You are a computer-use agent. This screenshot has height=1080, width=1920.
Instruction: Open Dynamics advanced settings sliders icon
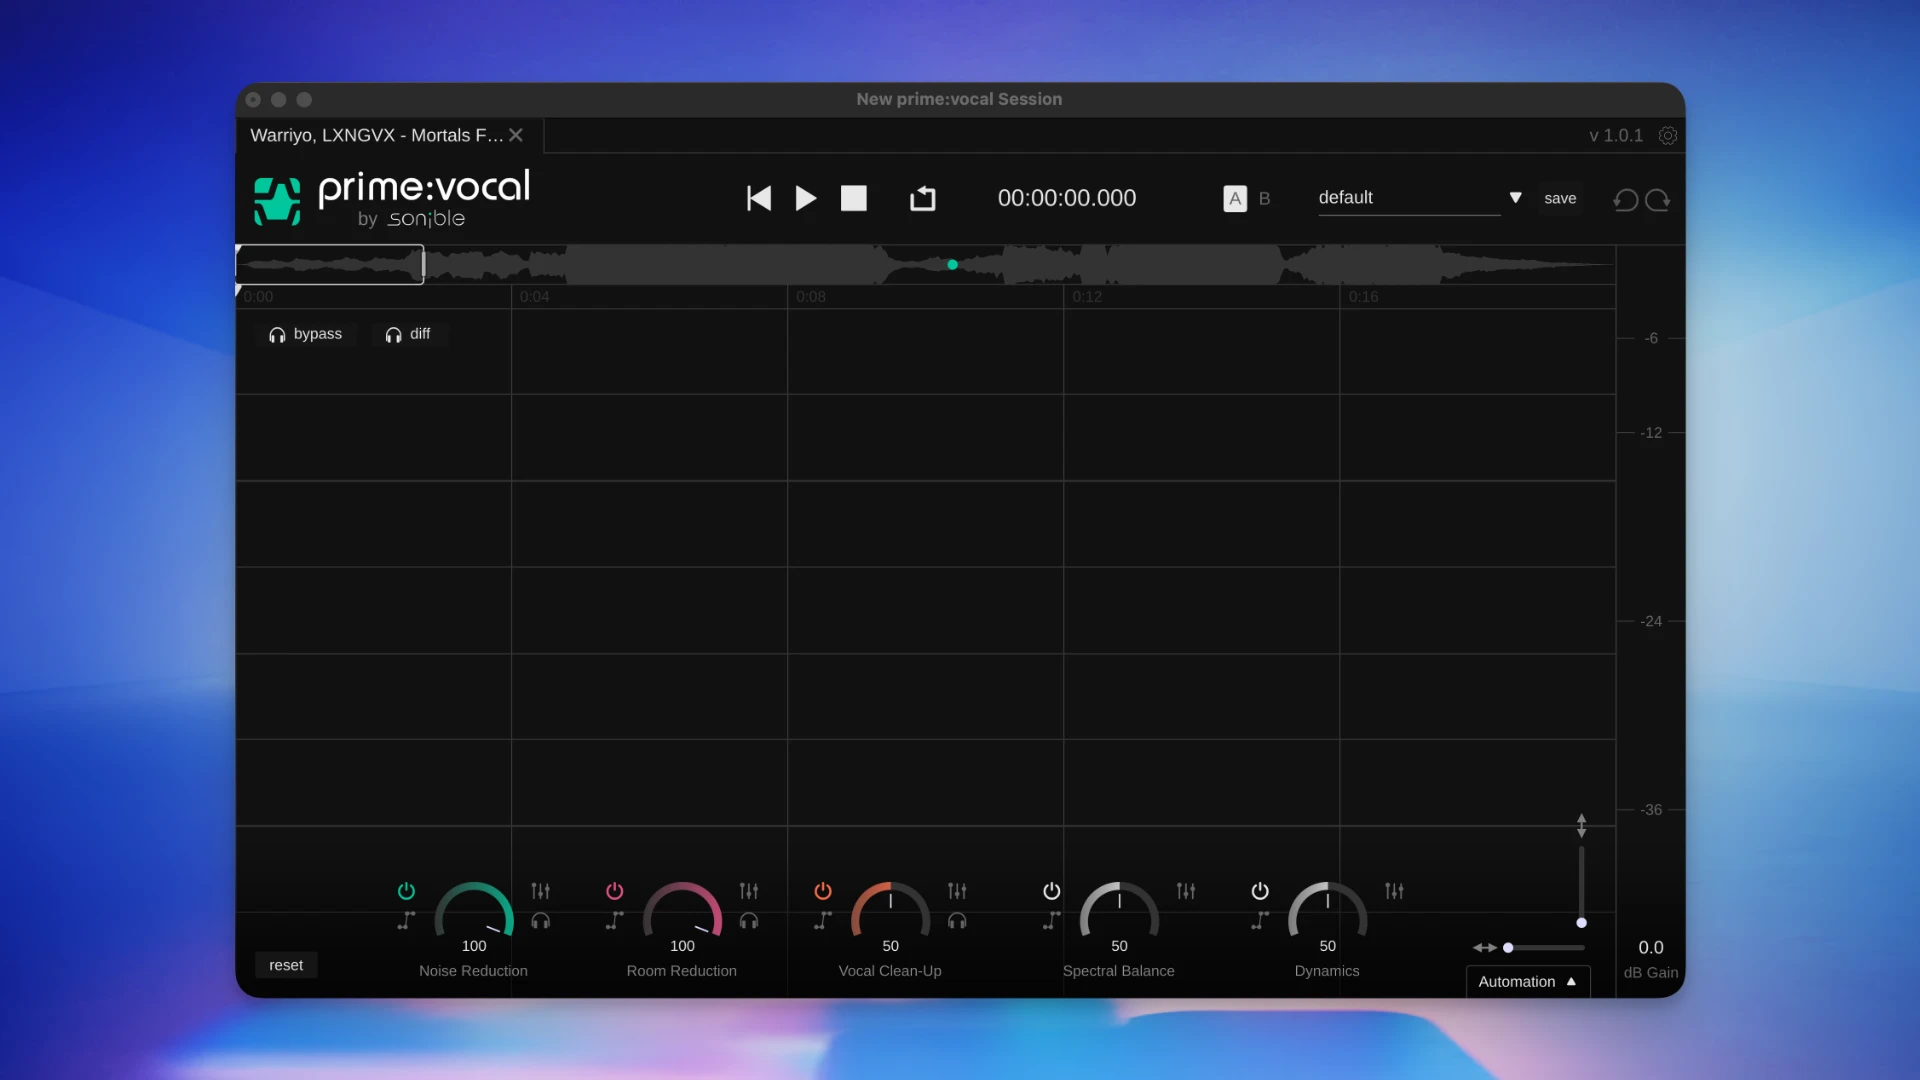(x=1394, y=890)
